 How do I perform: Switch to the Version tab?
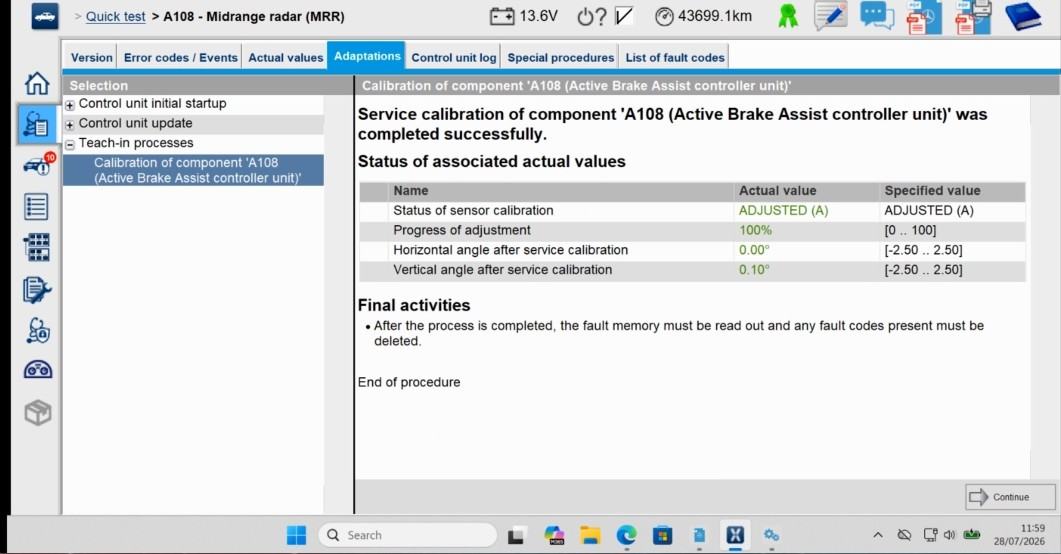coord(91,57)
